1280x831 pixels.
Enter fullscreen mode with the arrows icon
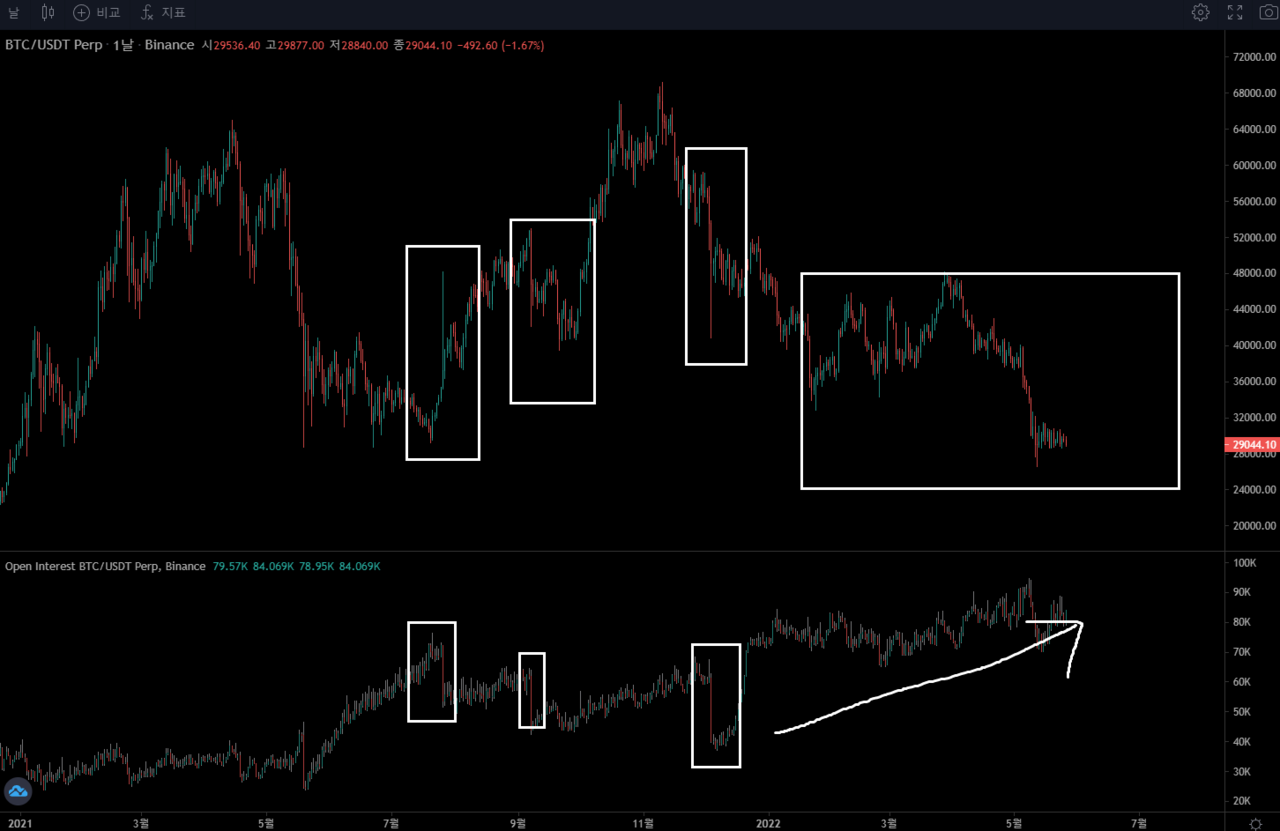click(x=1235, y=13)
